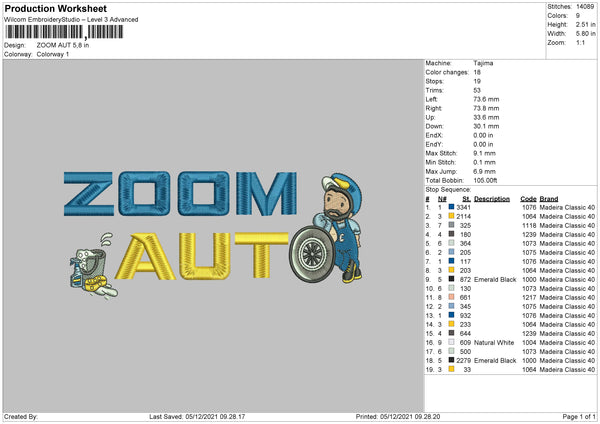The width and height of the screenshot is (600, 424).
Task: Click the black swatch beside stitch count 872
Action: (452, 279)
